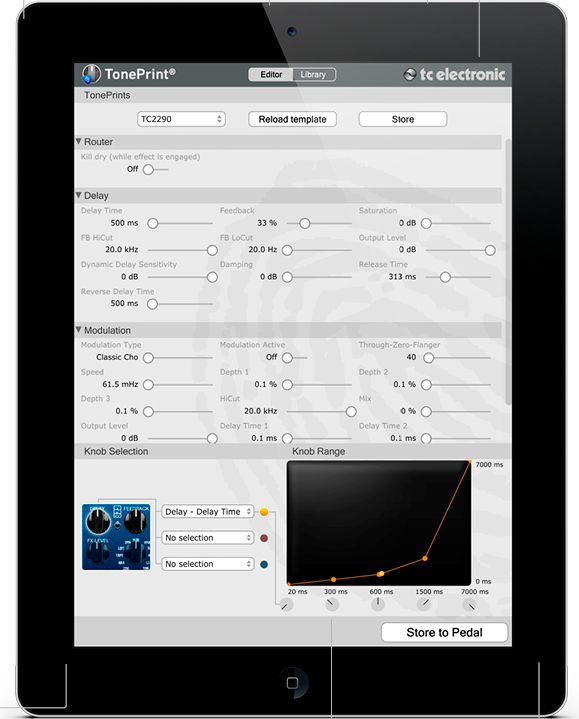Screen dimensions: 579x719
Task: Click the Mix slider handle
Action: click(x=426, y=412)
